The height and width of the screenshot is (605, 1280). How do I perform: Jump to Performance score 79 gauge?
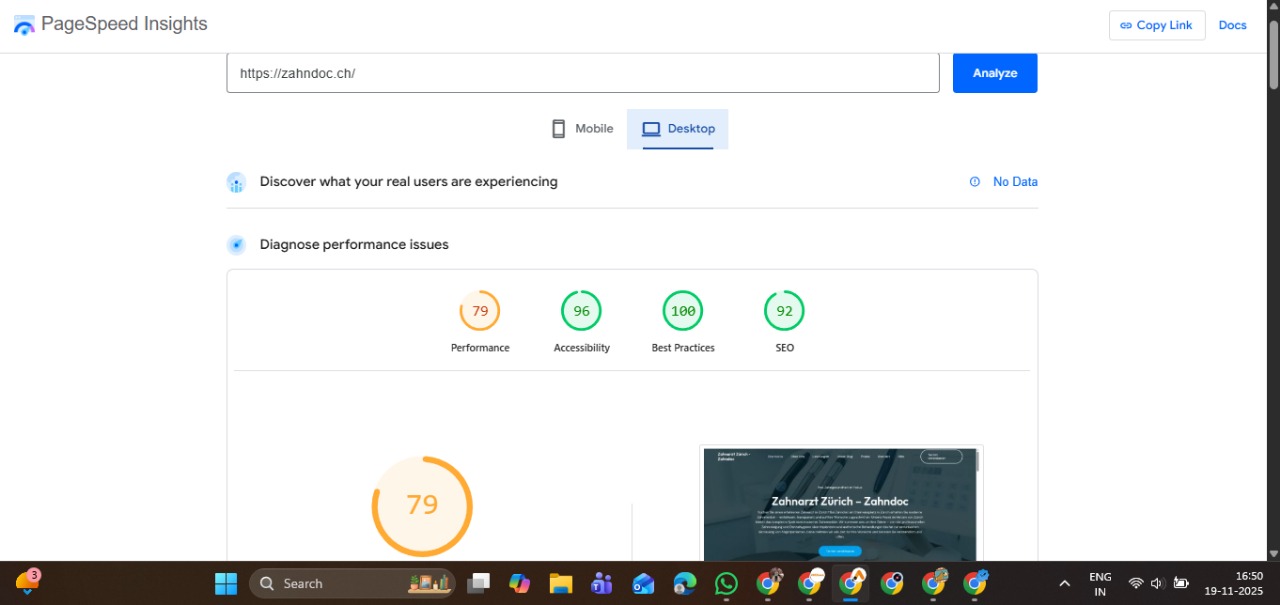tap(480, 311)
